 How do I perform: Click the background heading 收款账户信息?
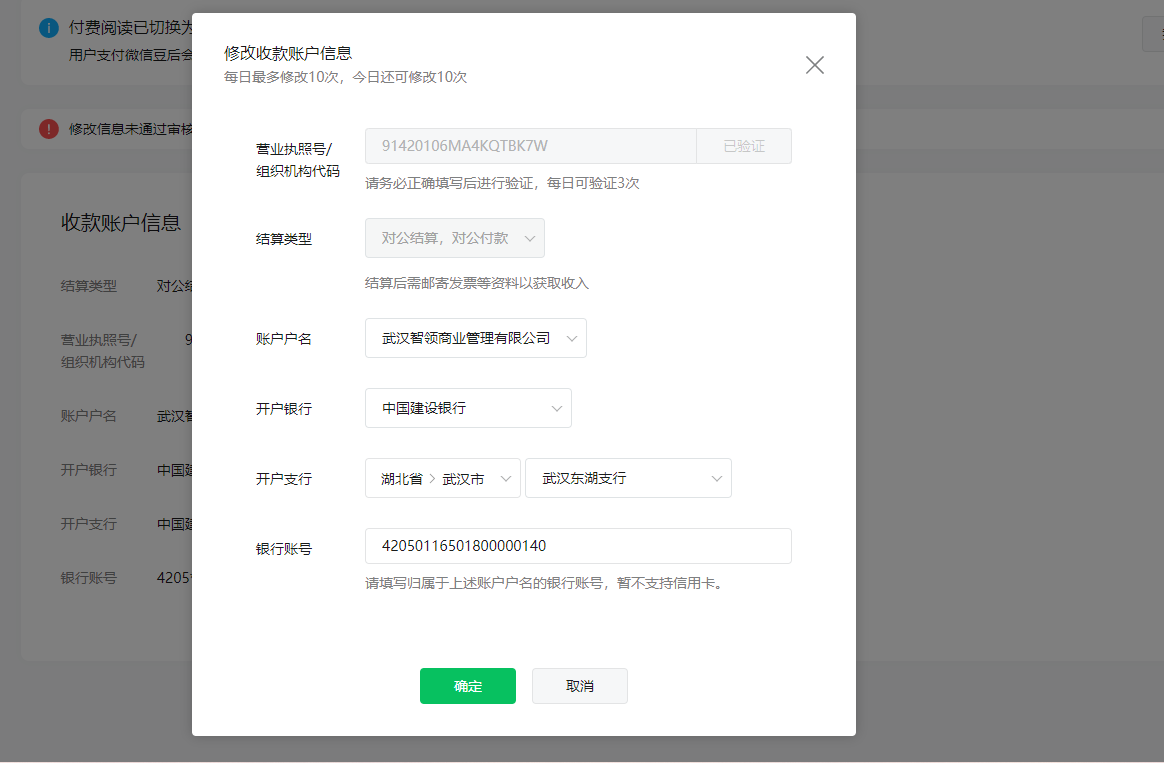pos(121,223)
